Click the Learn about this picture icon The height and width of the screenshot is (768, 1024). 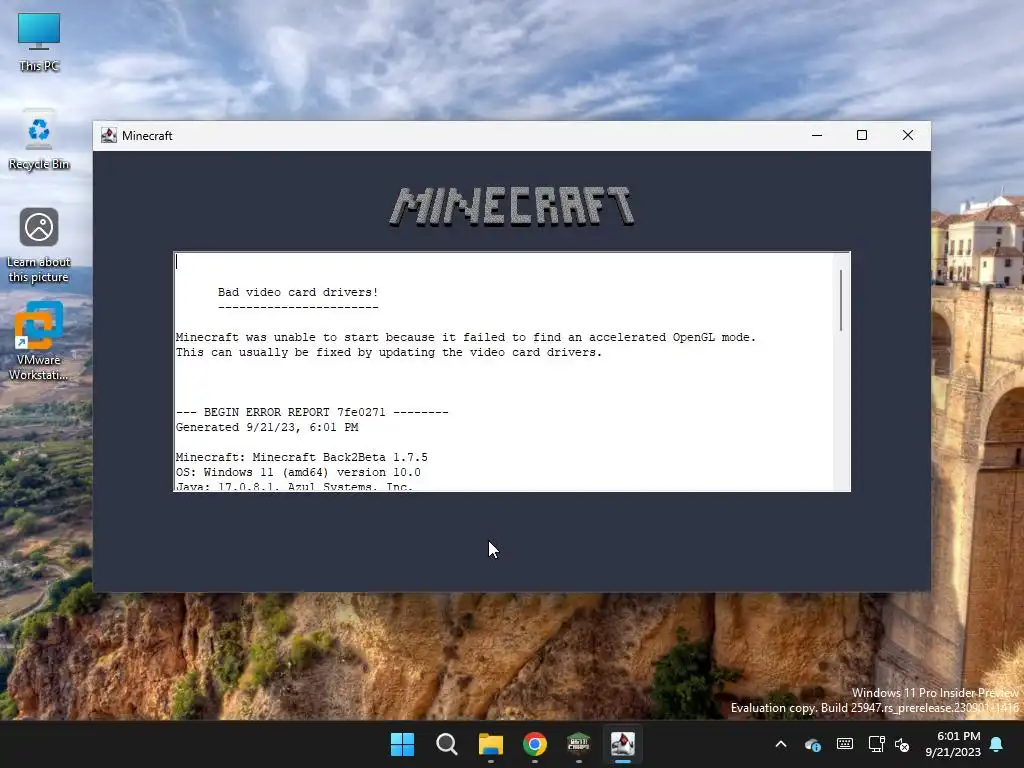coord(39,246)
